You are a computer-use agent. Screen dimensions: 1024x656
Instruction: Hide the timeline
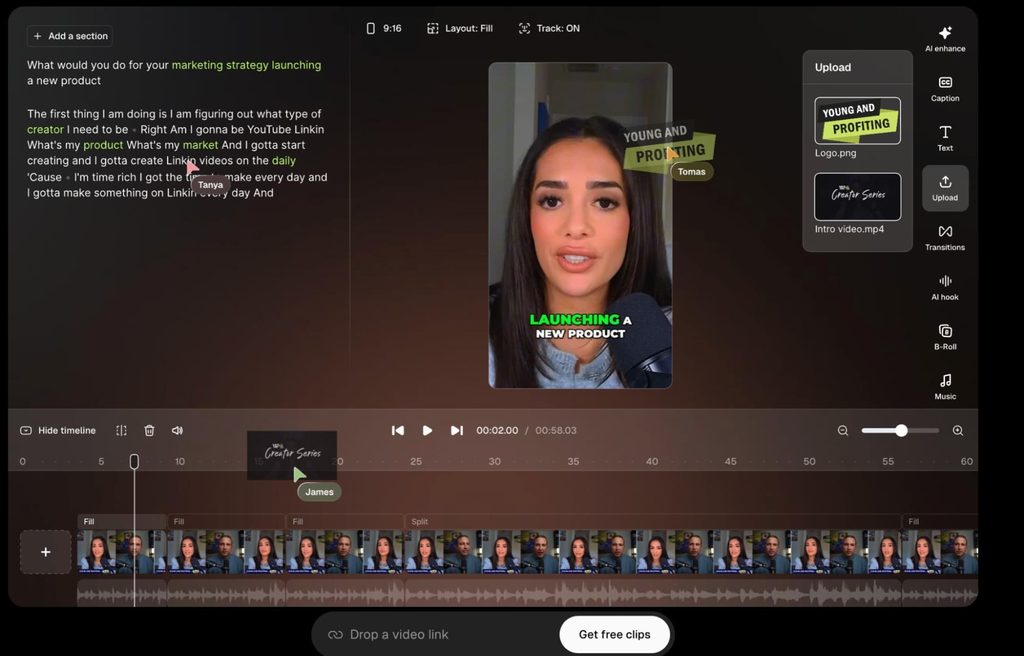58,431
